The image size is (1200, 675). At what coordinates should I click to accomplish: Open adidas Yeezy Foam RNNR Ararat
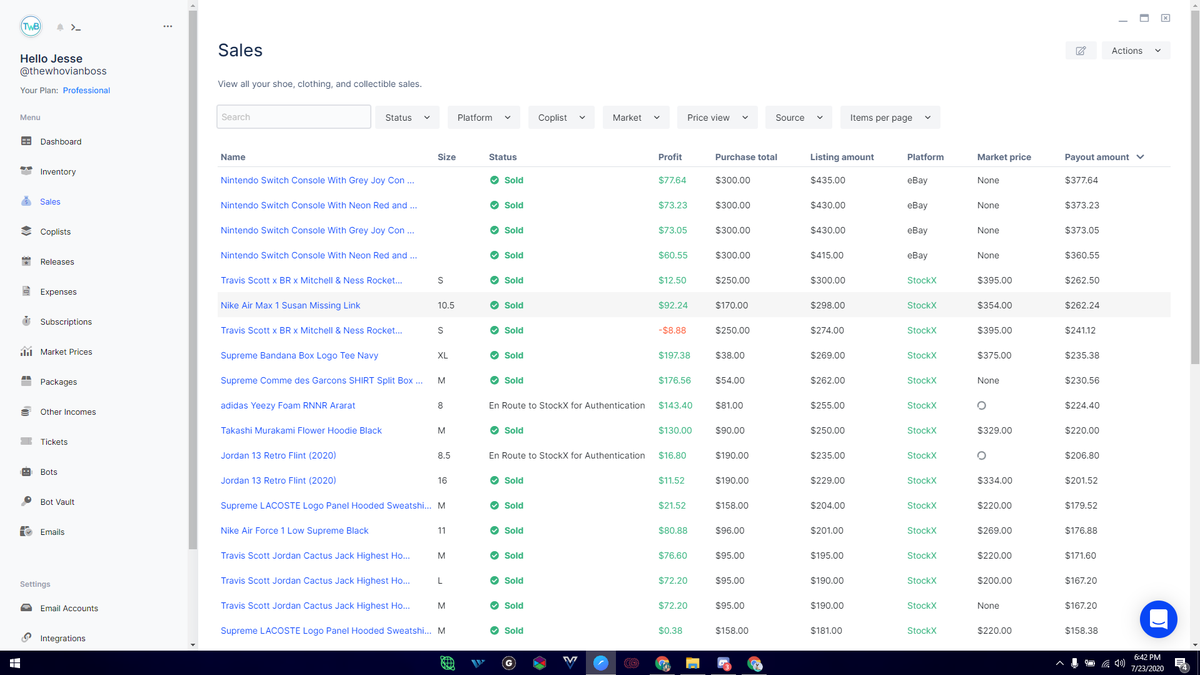coord(288,405)
